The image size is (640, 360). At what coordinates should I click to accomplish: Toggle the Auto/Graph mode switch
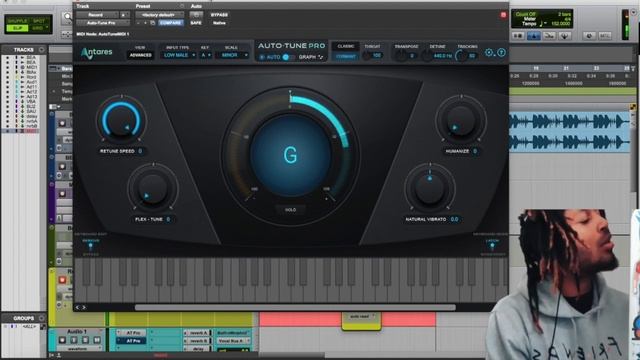coord(288,57)
